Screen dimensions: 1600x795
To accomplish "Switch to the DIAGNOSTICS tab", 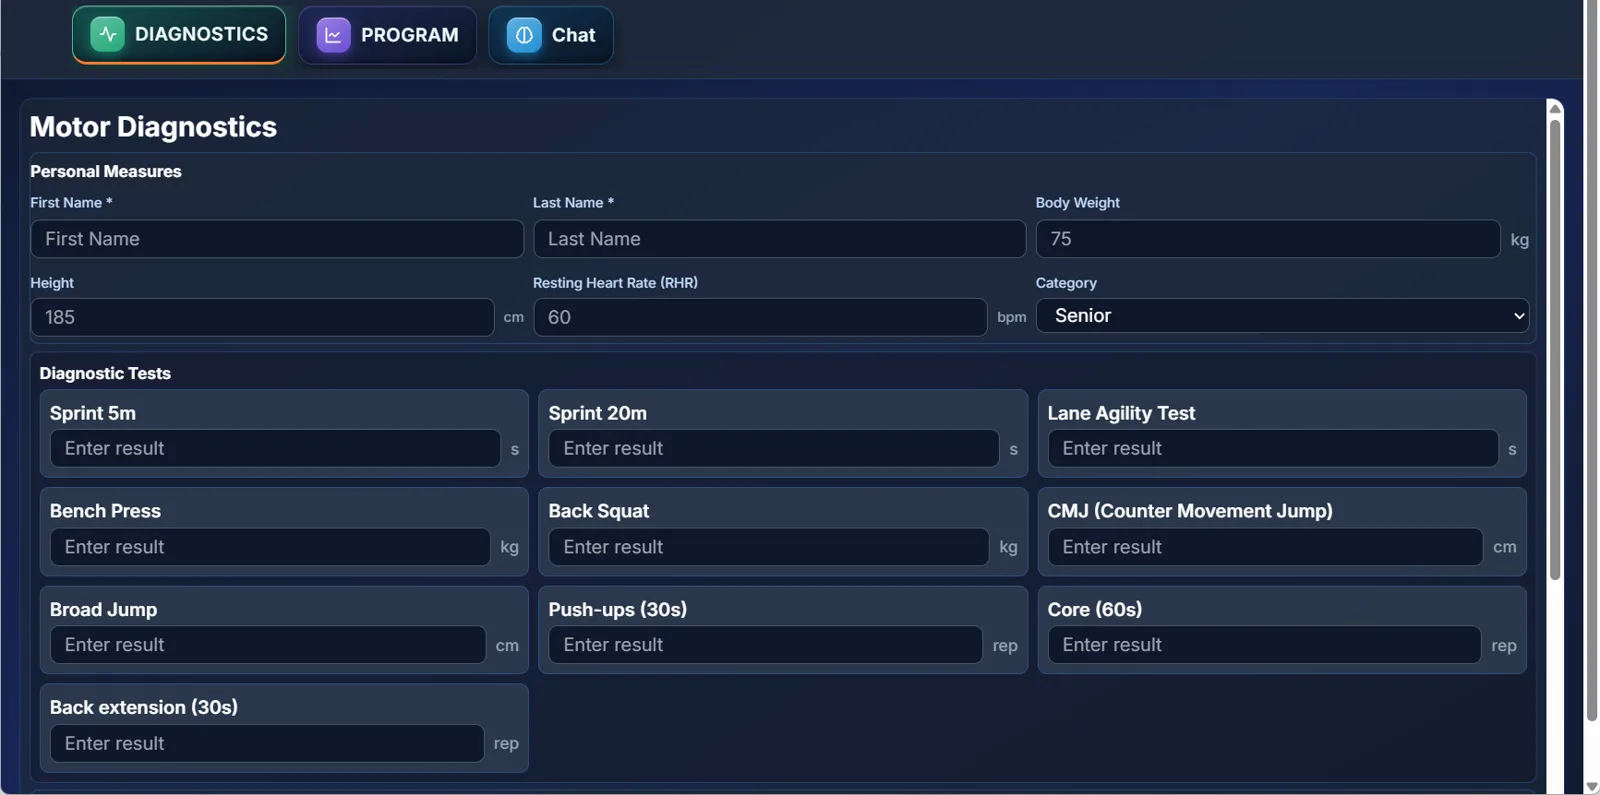I will (x=179, y=34).
